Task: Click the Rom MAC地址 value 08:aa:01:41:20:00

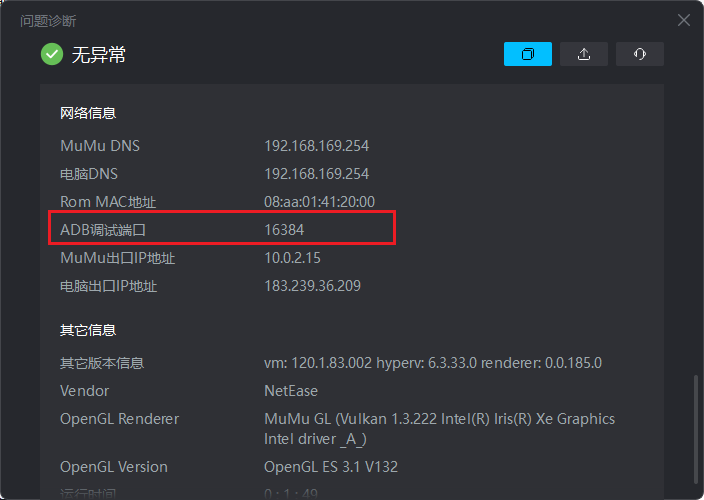Action: coord(319,202)
